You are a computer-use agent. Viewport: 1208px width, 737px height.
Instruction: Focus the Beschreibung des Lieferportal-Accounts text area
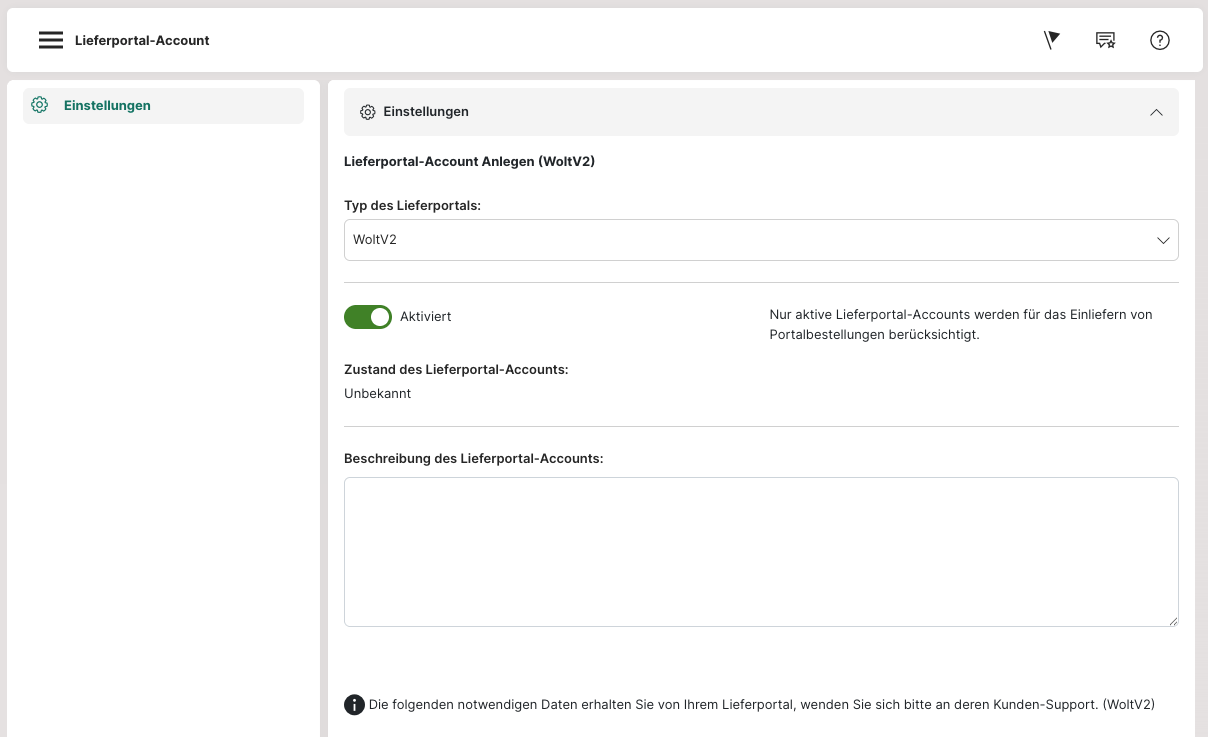[760, 551]
